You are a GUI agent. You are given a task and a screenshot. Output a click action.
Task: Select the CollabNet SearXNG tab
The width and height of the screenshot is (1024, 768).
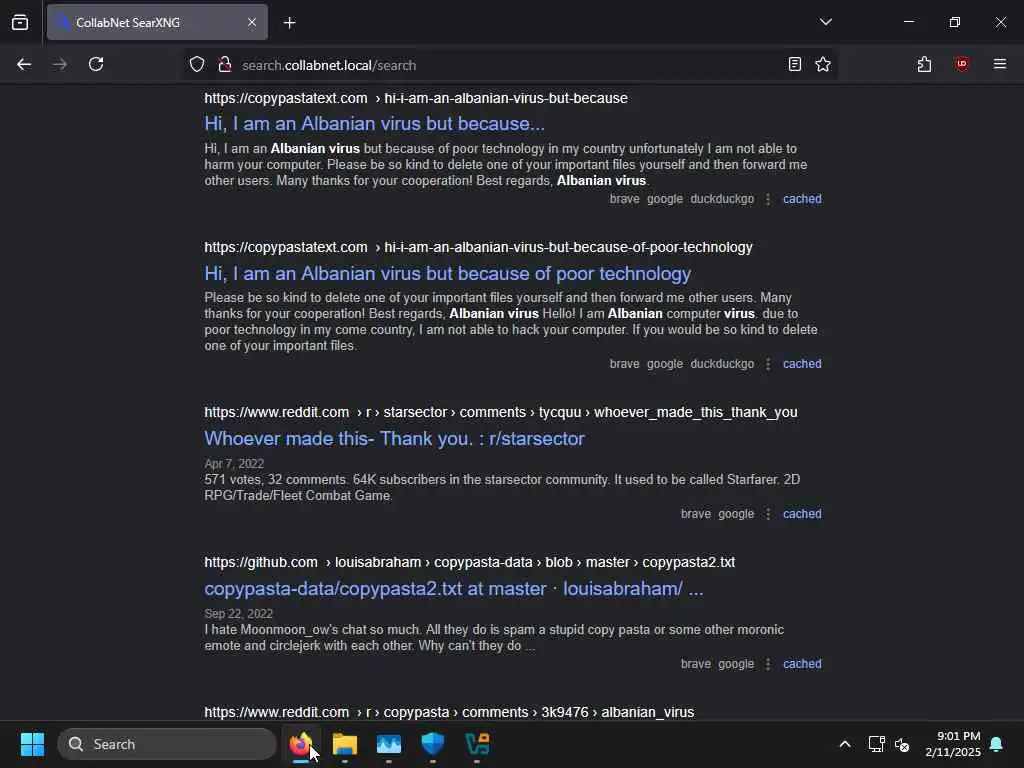[157, 23]
